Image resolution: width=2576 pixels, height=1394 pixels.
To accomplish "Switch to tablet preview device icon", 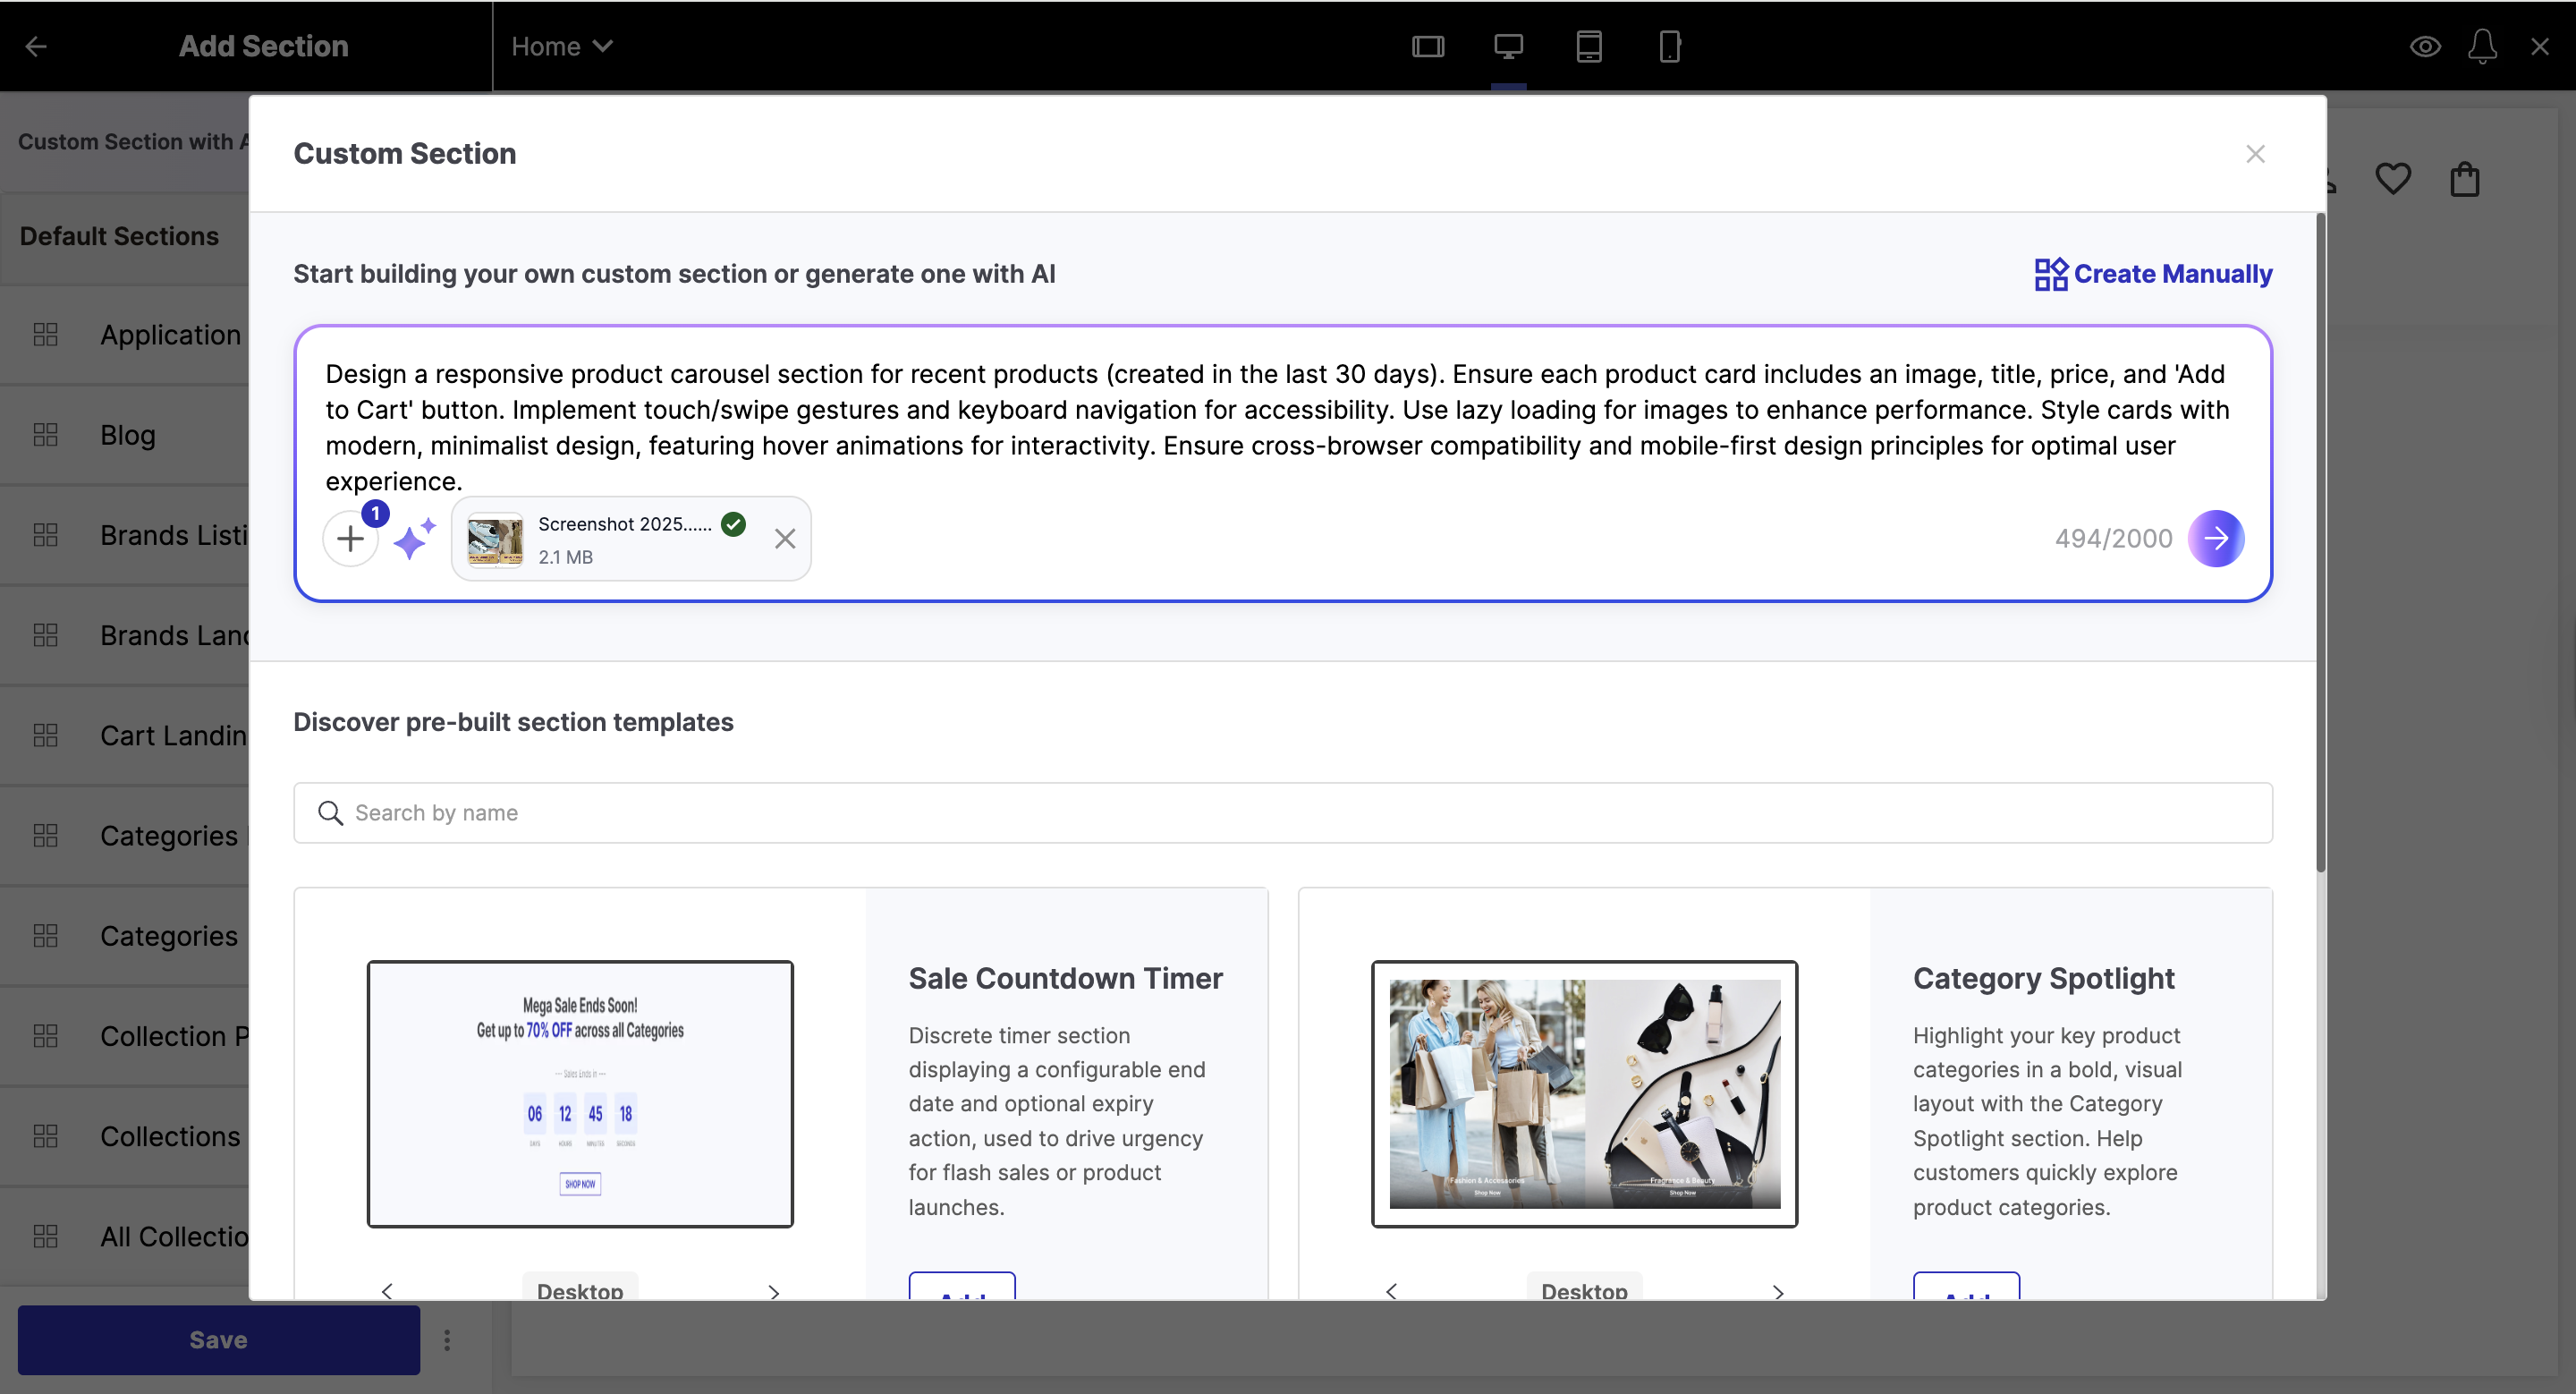I will pos(1588,46).
